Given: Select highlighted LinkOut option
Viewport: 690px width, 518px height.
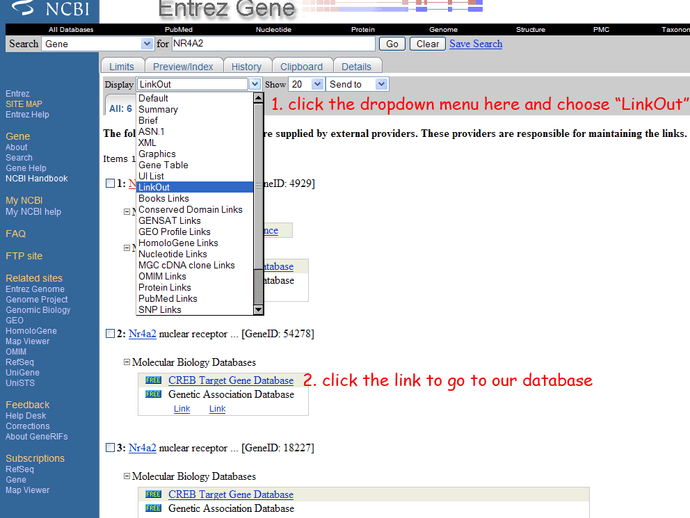Looking at the screenshot, I should [x=195, y=187].
